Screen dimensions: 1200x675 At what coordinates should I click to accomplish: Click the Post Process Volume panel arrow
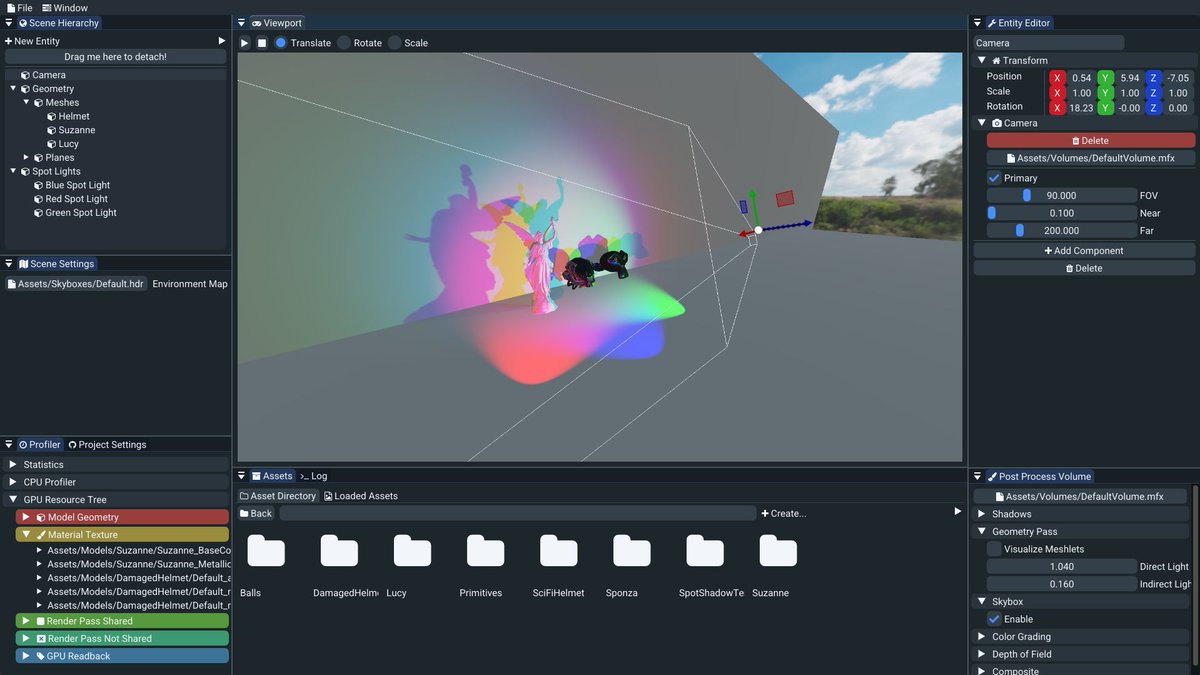tap(977, 476)
